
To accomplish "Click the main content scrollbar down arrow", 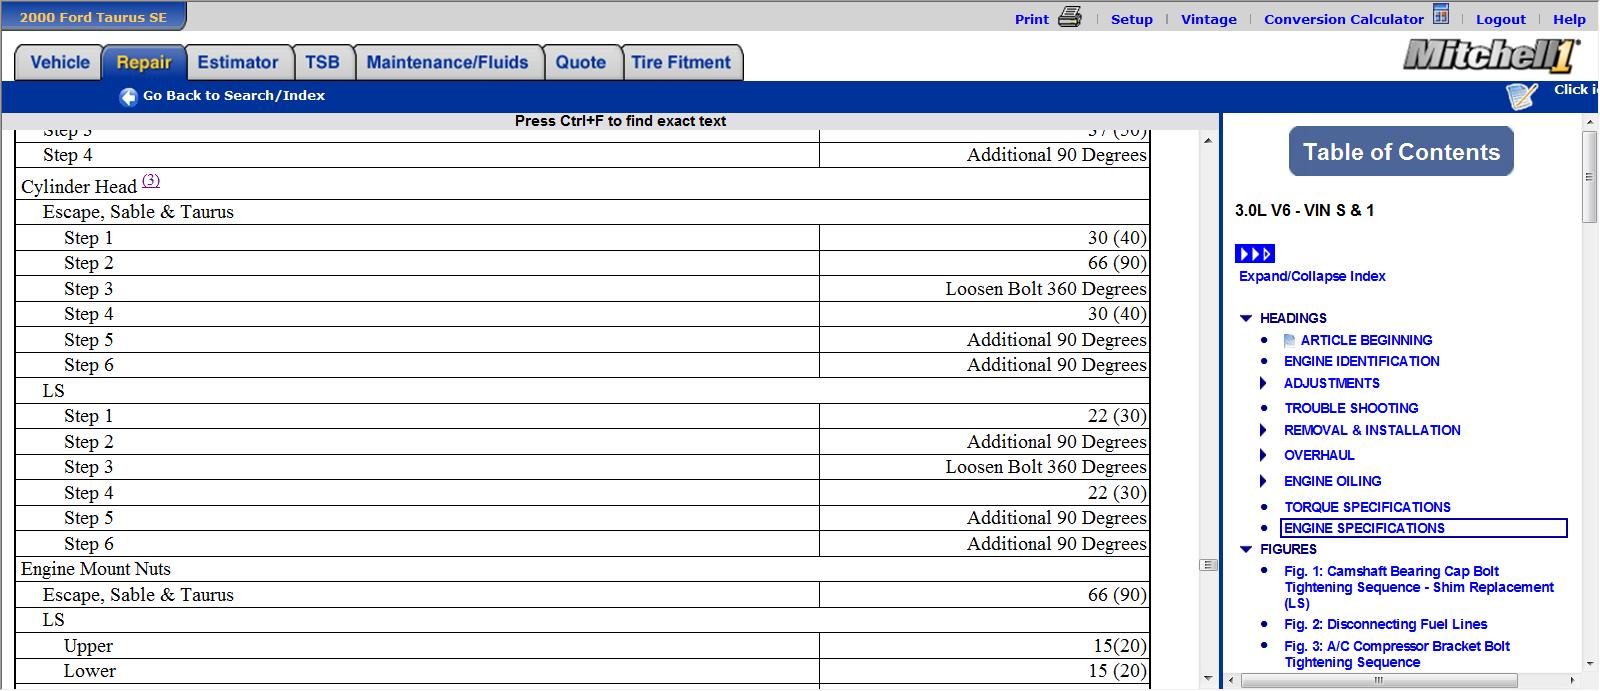I will [x=1208, y=680].
